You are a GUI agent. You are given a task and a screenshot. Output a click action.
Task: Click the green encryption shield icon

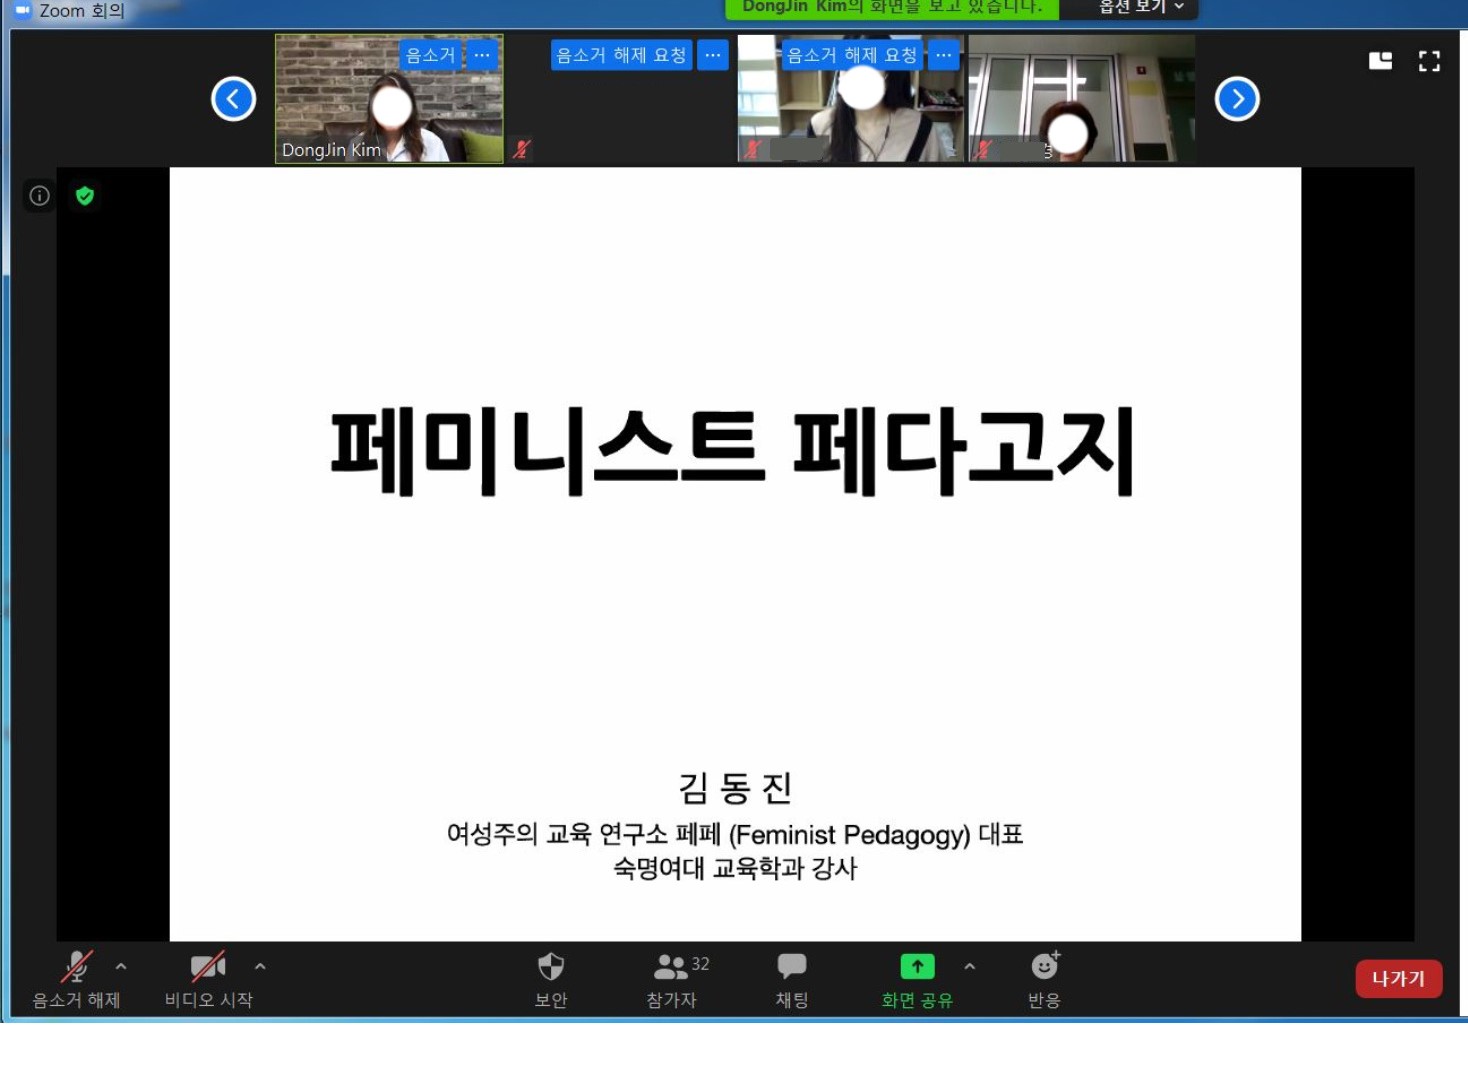pos(85,196)
